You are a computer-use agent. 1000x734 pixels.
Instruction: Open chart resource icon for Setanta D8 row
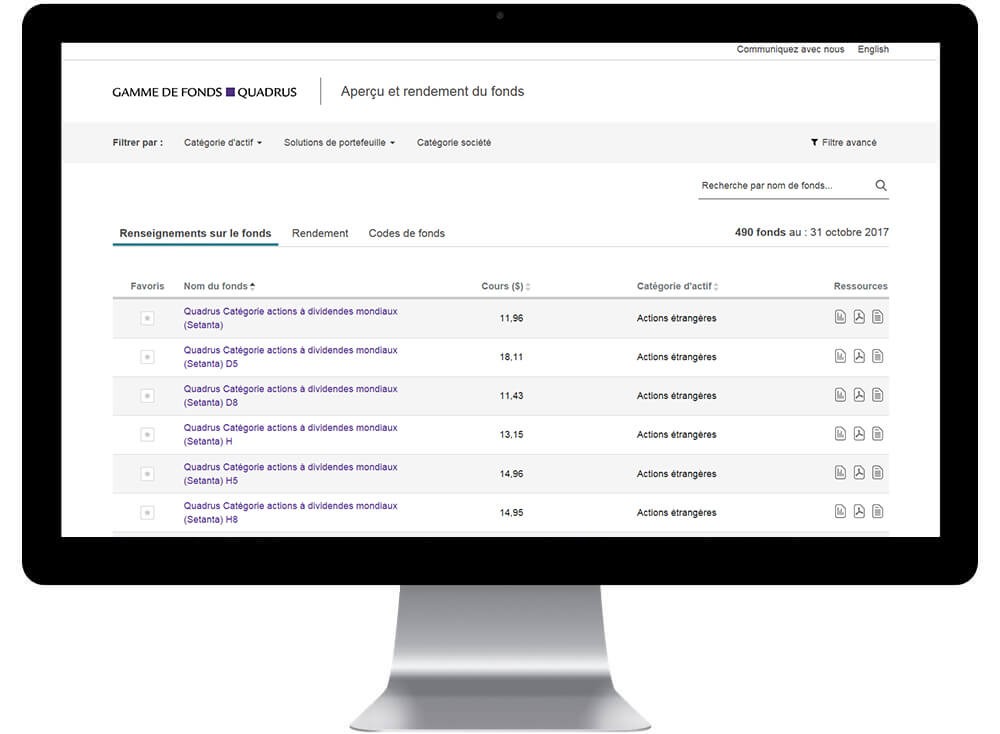click(x=840, y=395)
